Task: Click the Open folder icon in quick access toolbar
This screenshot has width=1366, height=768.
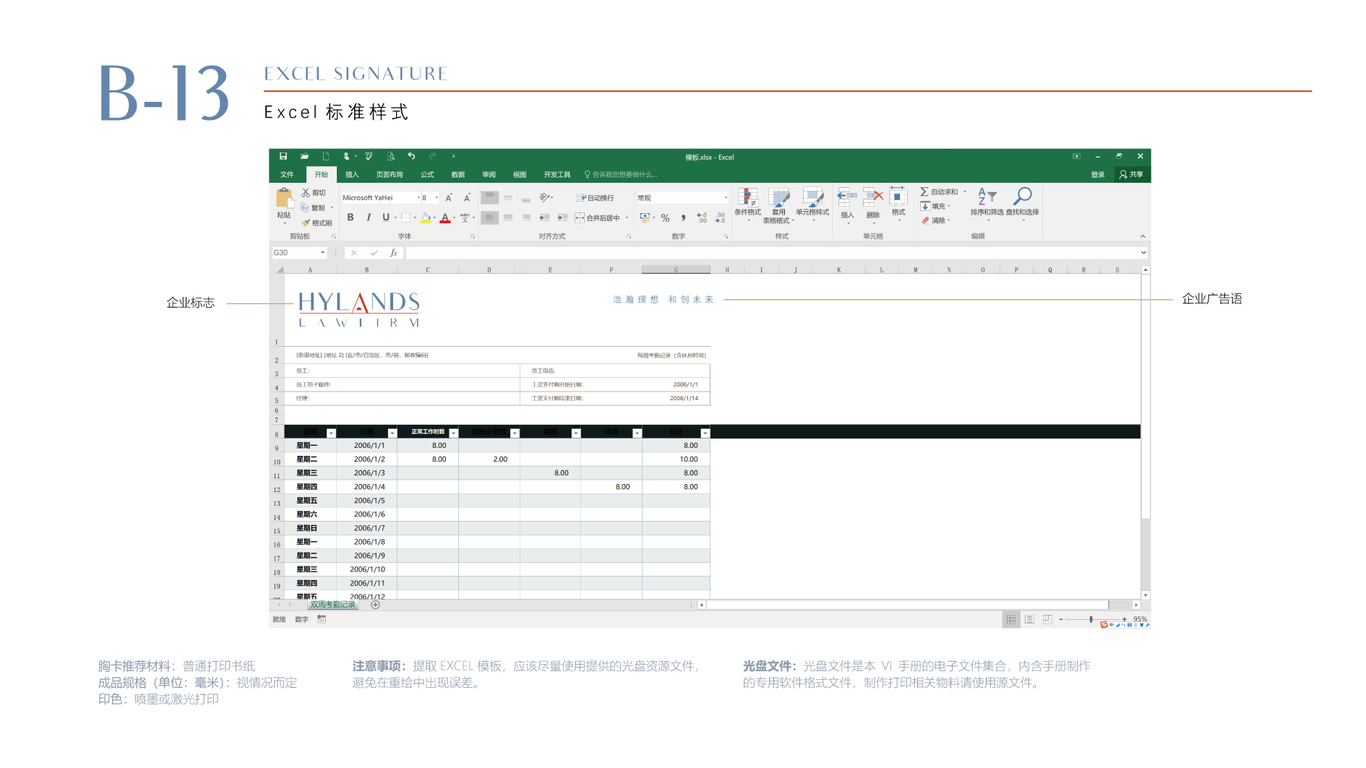Action: tap(304, 157)
